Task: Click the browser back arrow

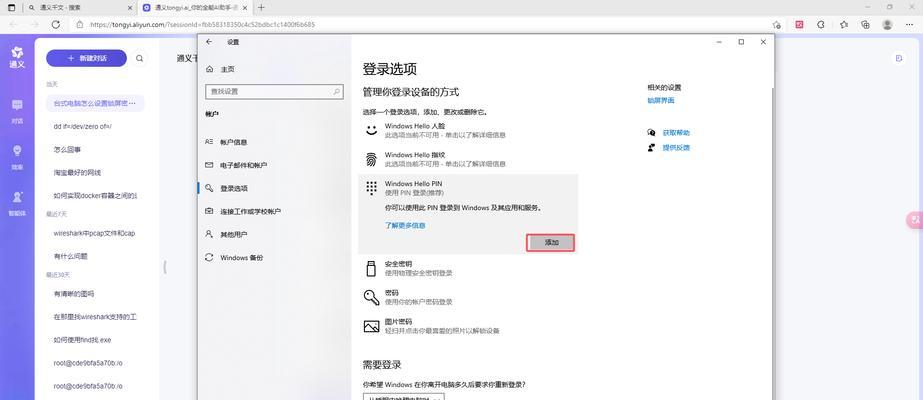Action: tap(14, 25)
